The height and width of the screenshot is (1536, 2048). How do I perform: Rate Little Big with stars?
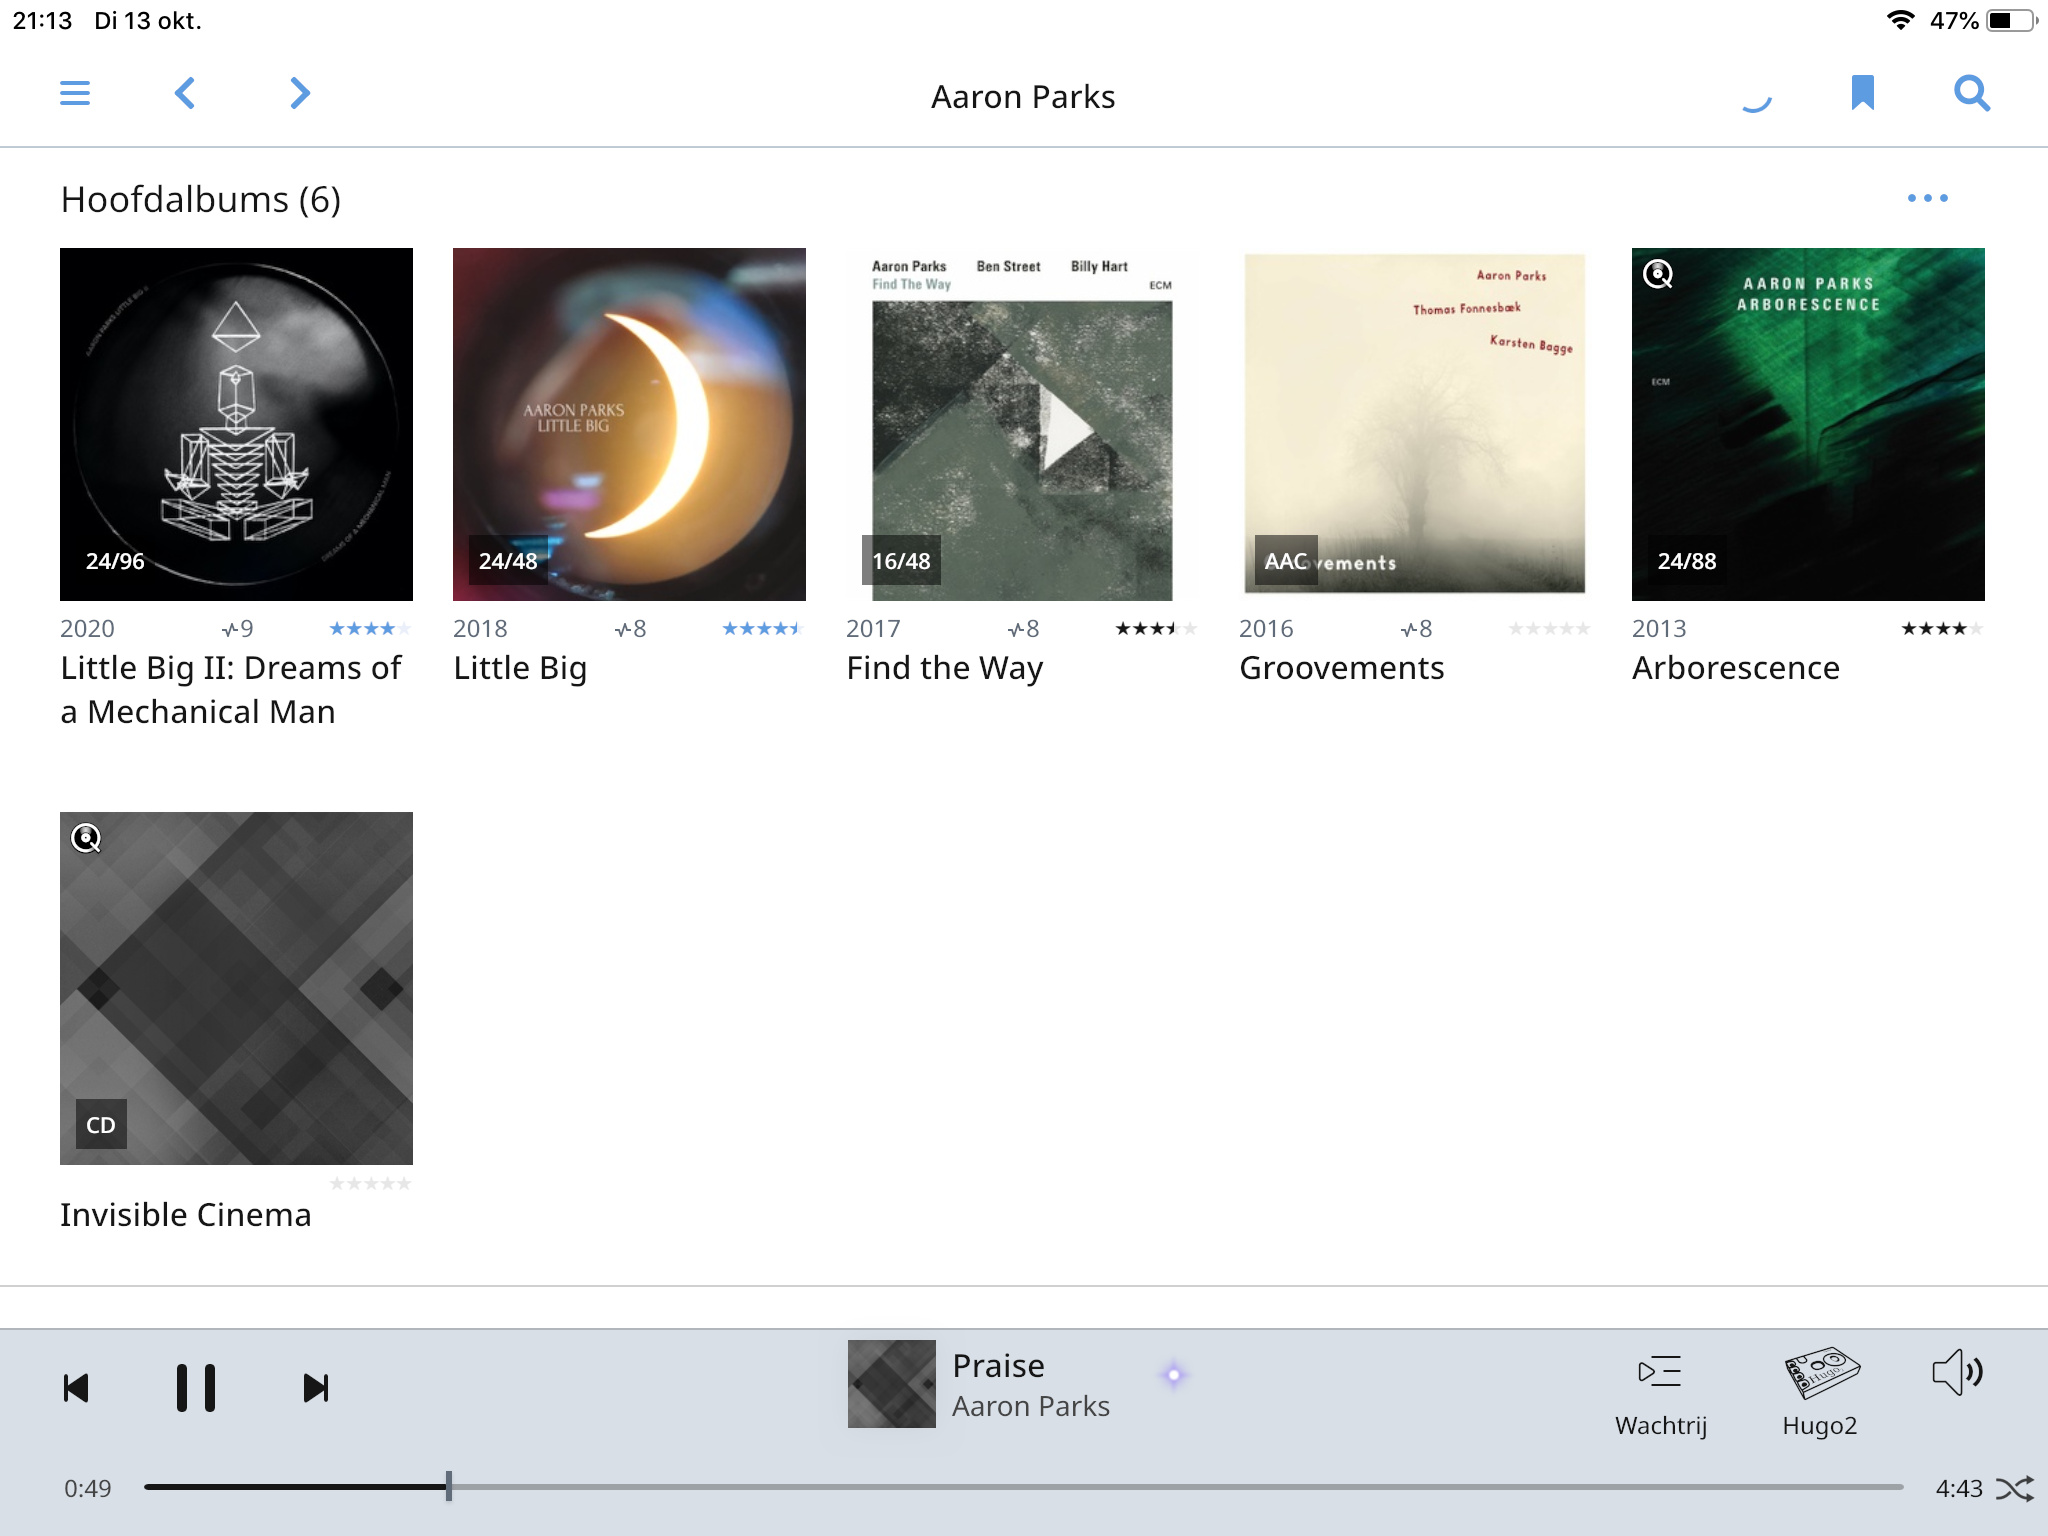tap(763, 628)
